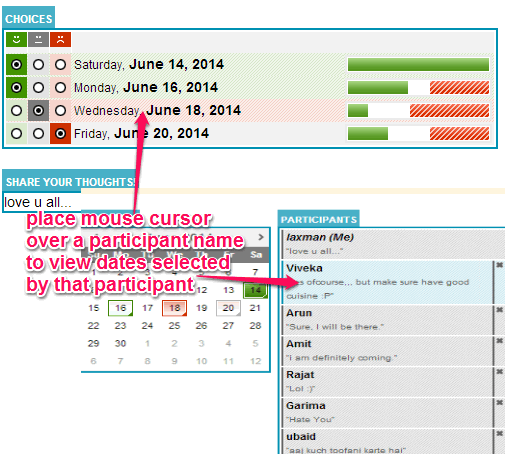Click boxed date 20 in calendar
505x454 pixels.
pyautogui.click(x=228, y=308)
